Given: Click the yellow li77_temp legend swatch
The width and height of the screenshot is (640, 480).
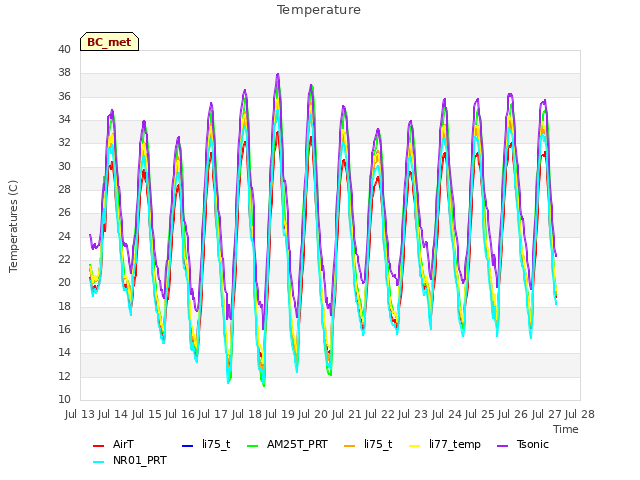Looking at the screenshot, I should [x=414, y=446].
